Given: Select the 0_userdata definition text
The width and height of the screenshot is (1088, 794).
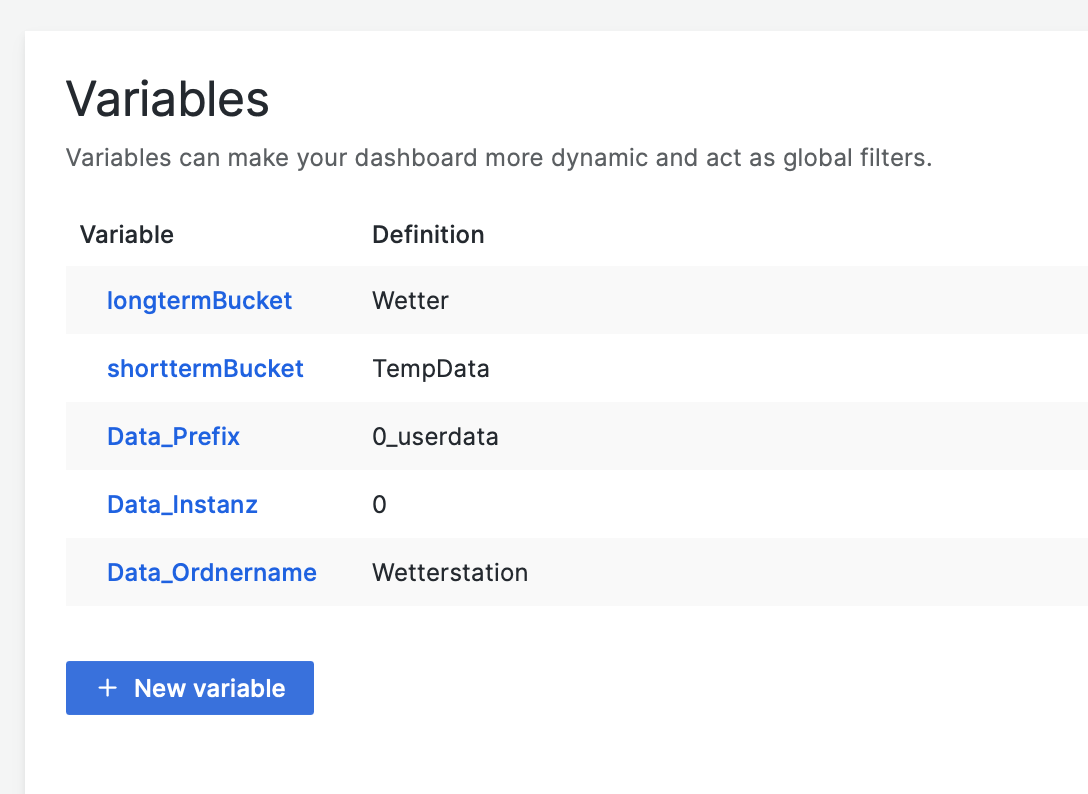Looking at the screenshot, I should tap(435, 436).
